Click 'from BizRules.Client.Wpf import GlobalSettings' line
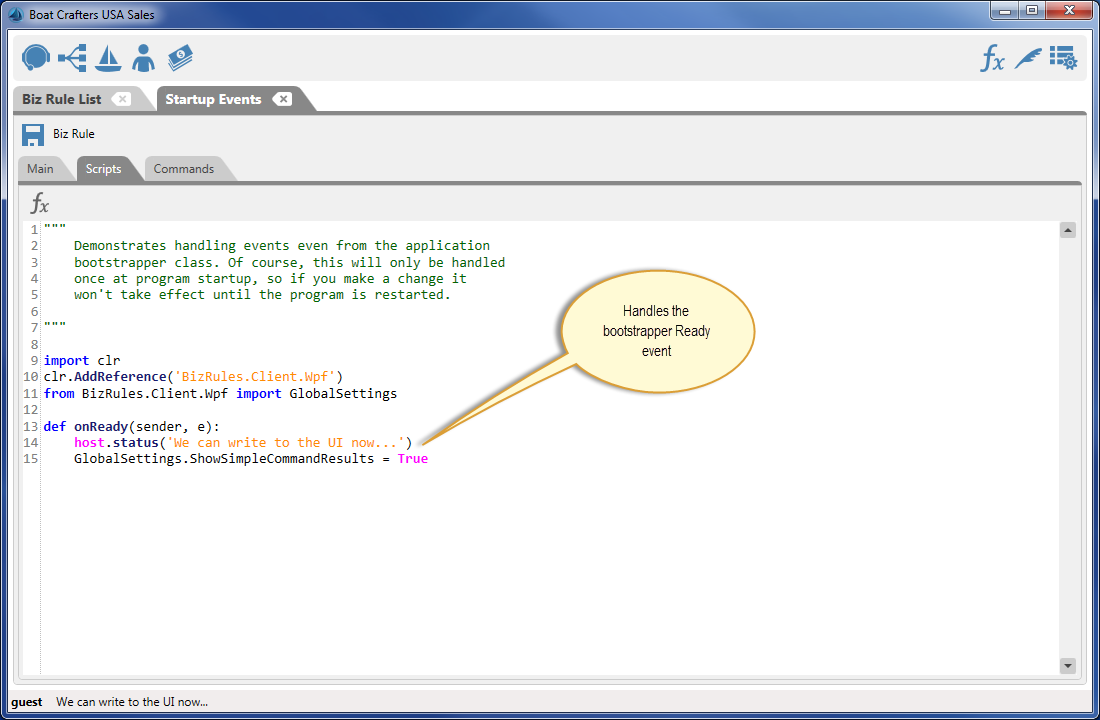The height and width of the screenshot is (720, 1100). pyautogui.click(x=220, y=394)
